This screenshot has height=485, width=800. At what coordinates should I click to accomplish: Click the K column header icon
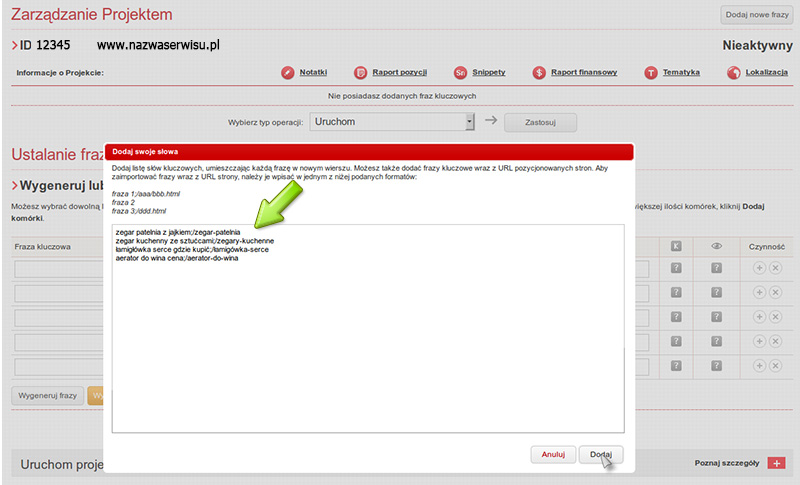click(676, 245)
